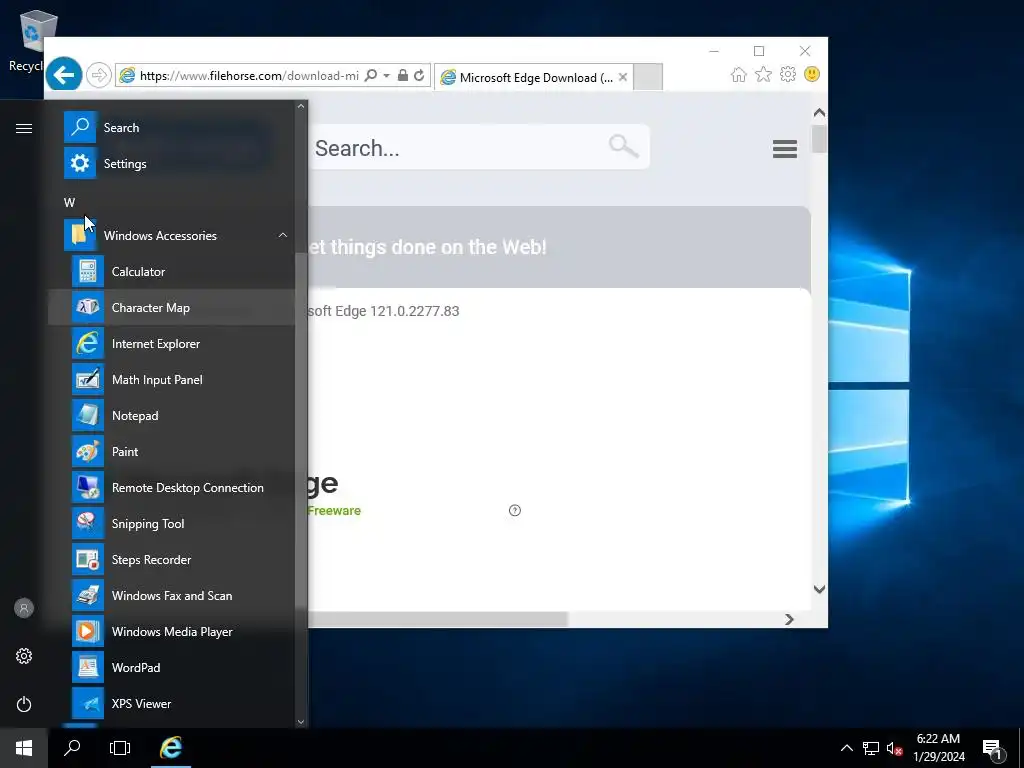Go to the Internet Explorer home page
Screen dimensions: 1024x768
739,74
